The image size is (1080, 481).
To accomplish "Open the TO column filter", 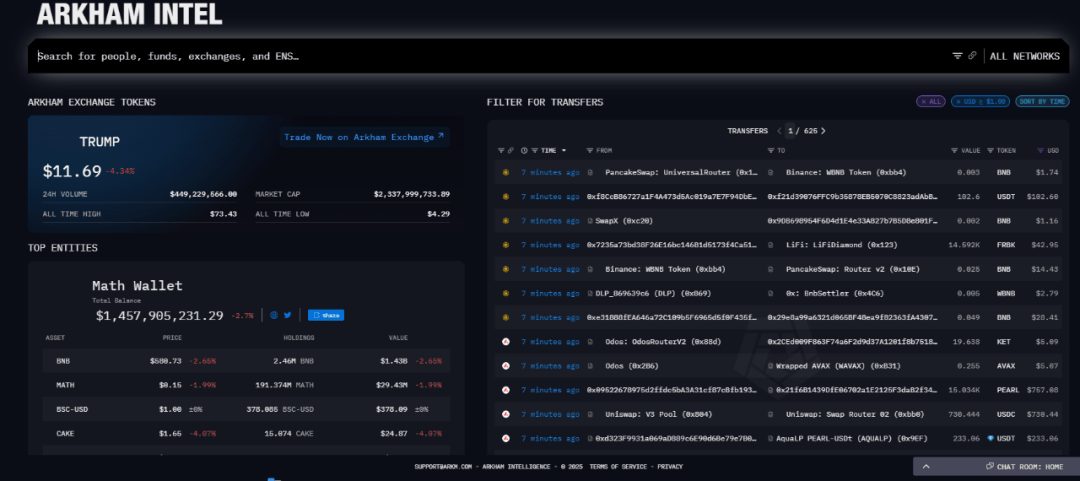I will click(771, 150).
